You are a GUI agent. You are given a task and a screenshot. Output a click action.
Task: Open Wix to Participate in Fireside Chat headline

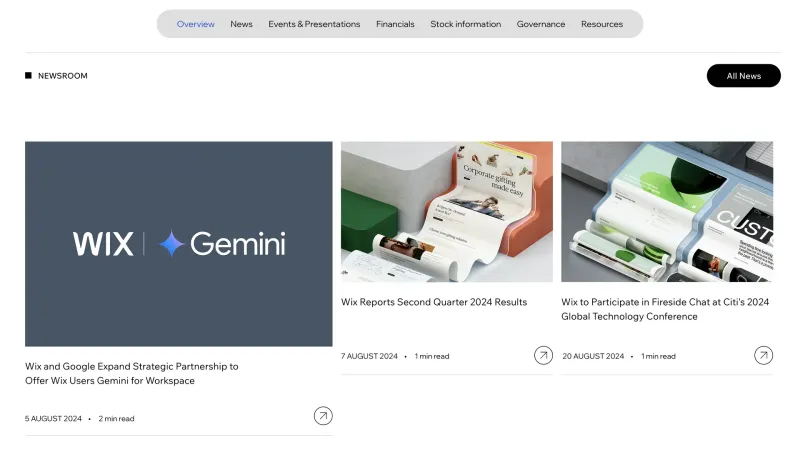(x=665, y=309)
